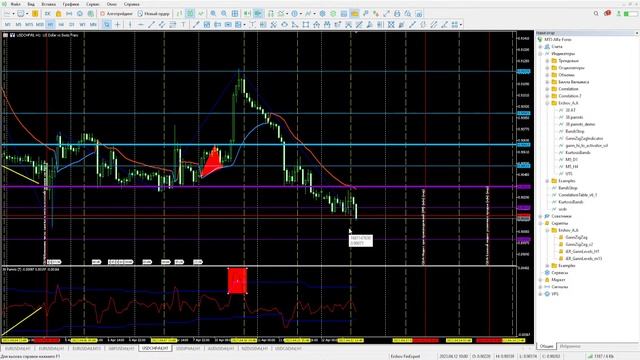Viewport: 640px width, 360px height.
Task: Open the new chart dropdown arrow
Action: pyautogui.click(x=13, y=13)
